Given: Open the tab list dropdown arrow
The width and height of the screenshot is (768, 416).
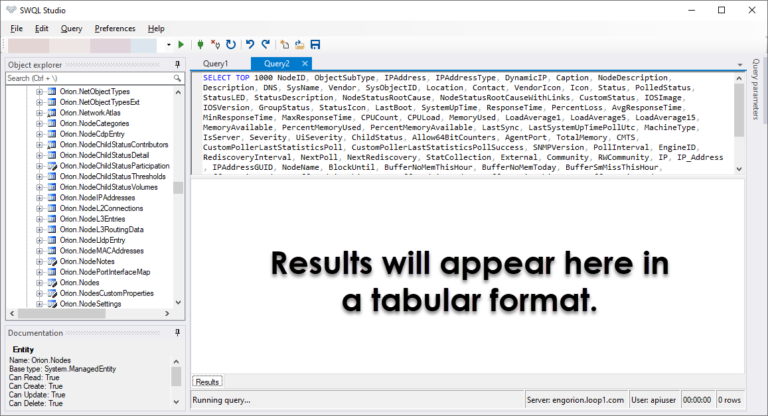Looking at the screenshot, I should tap(740, 65).
